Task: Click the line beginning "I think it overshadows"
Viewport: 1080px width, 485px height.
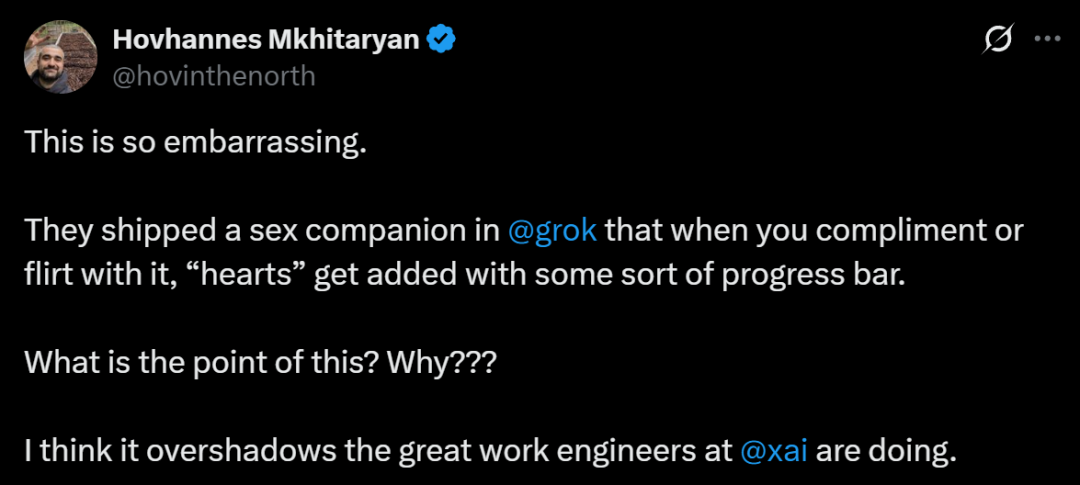Action: coord(378,451)
